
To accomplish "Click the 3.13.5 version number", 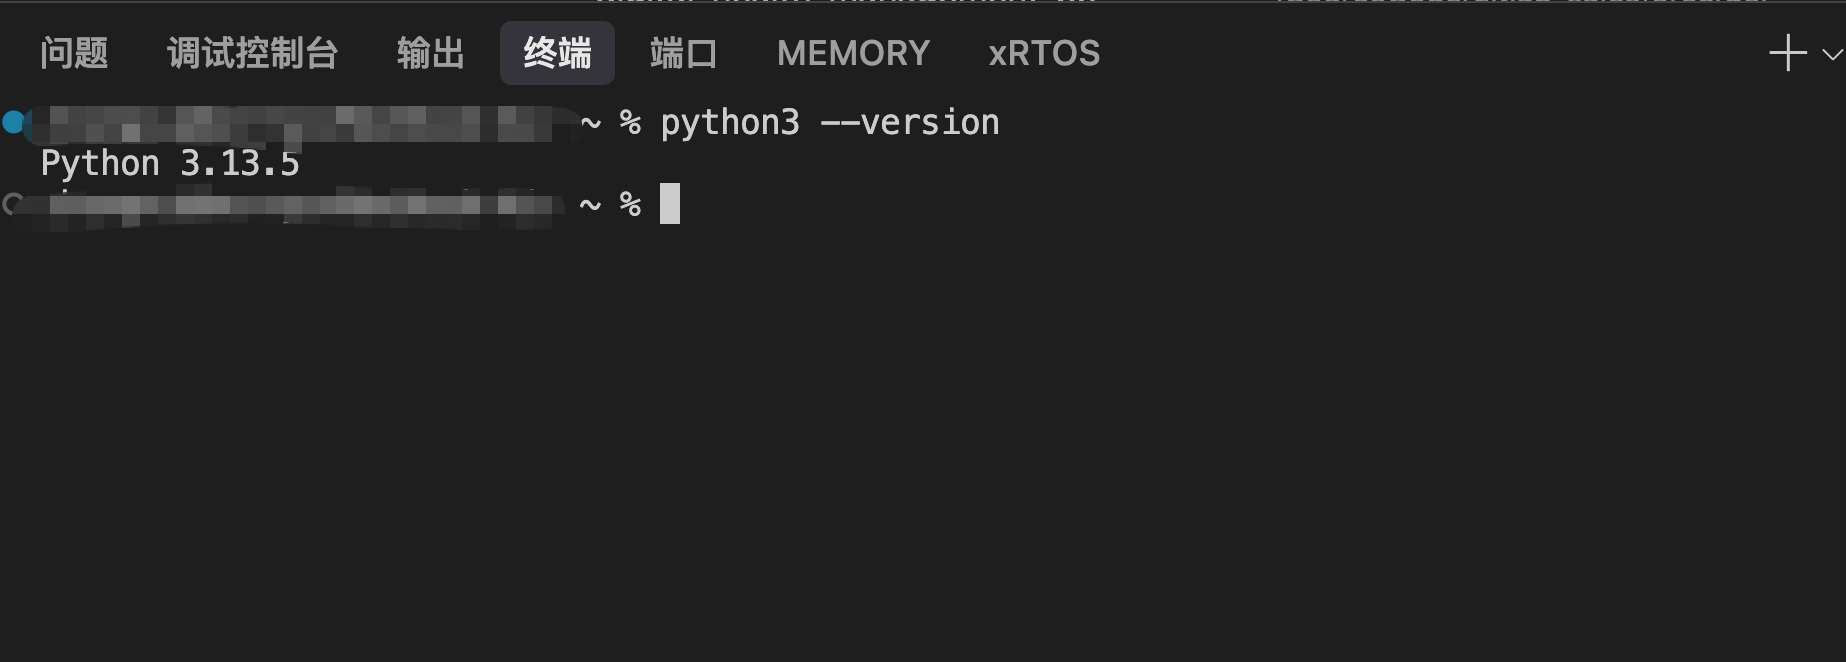I will tap(240, 163).
